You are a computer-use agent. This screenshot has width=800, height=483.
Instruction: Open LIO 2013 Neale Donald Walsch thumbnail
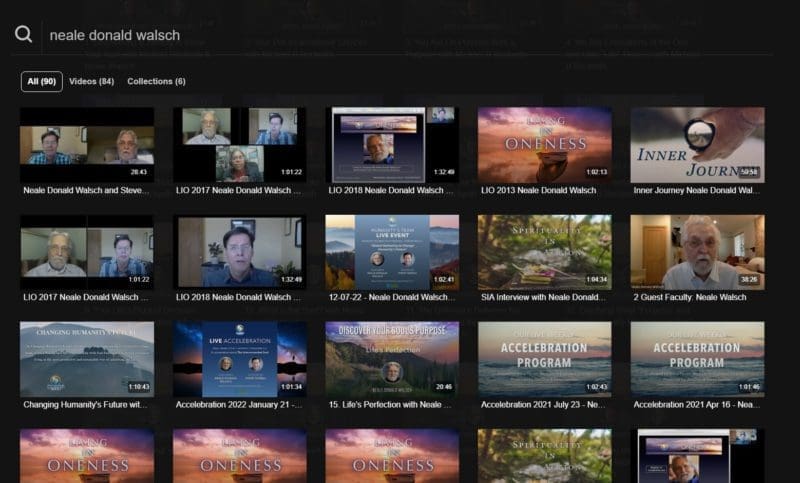[544, 145]
